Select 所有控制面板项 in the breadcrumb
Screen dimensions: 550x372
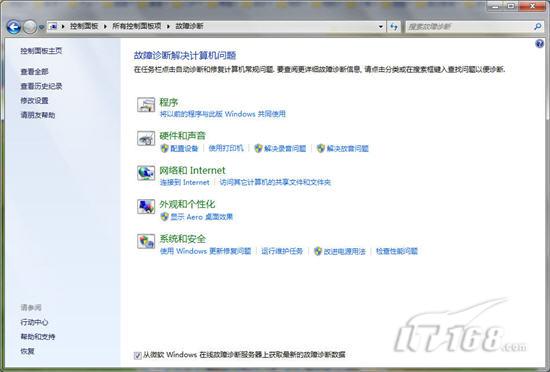point(136,26)
